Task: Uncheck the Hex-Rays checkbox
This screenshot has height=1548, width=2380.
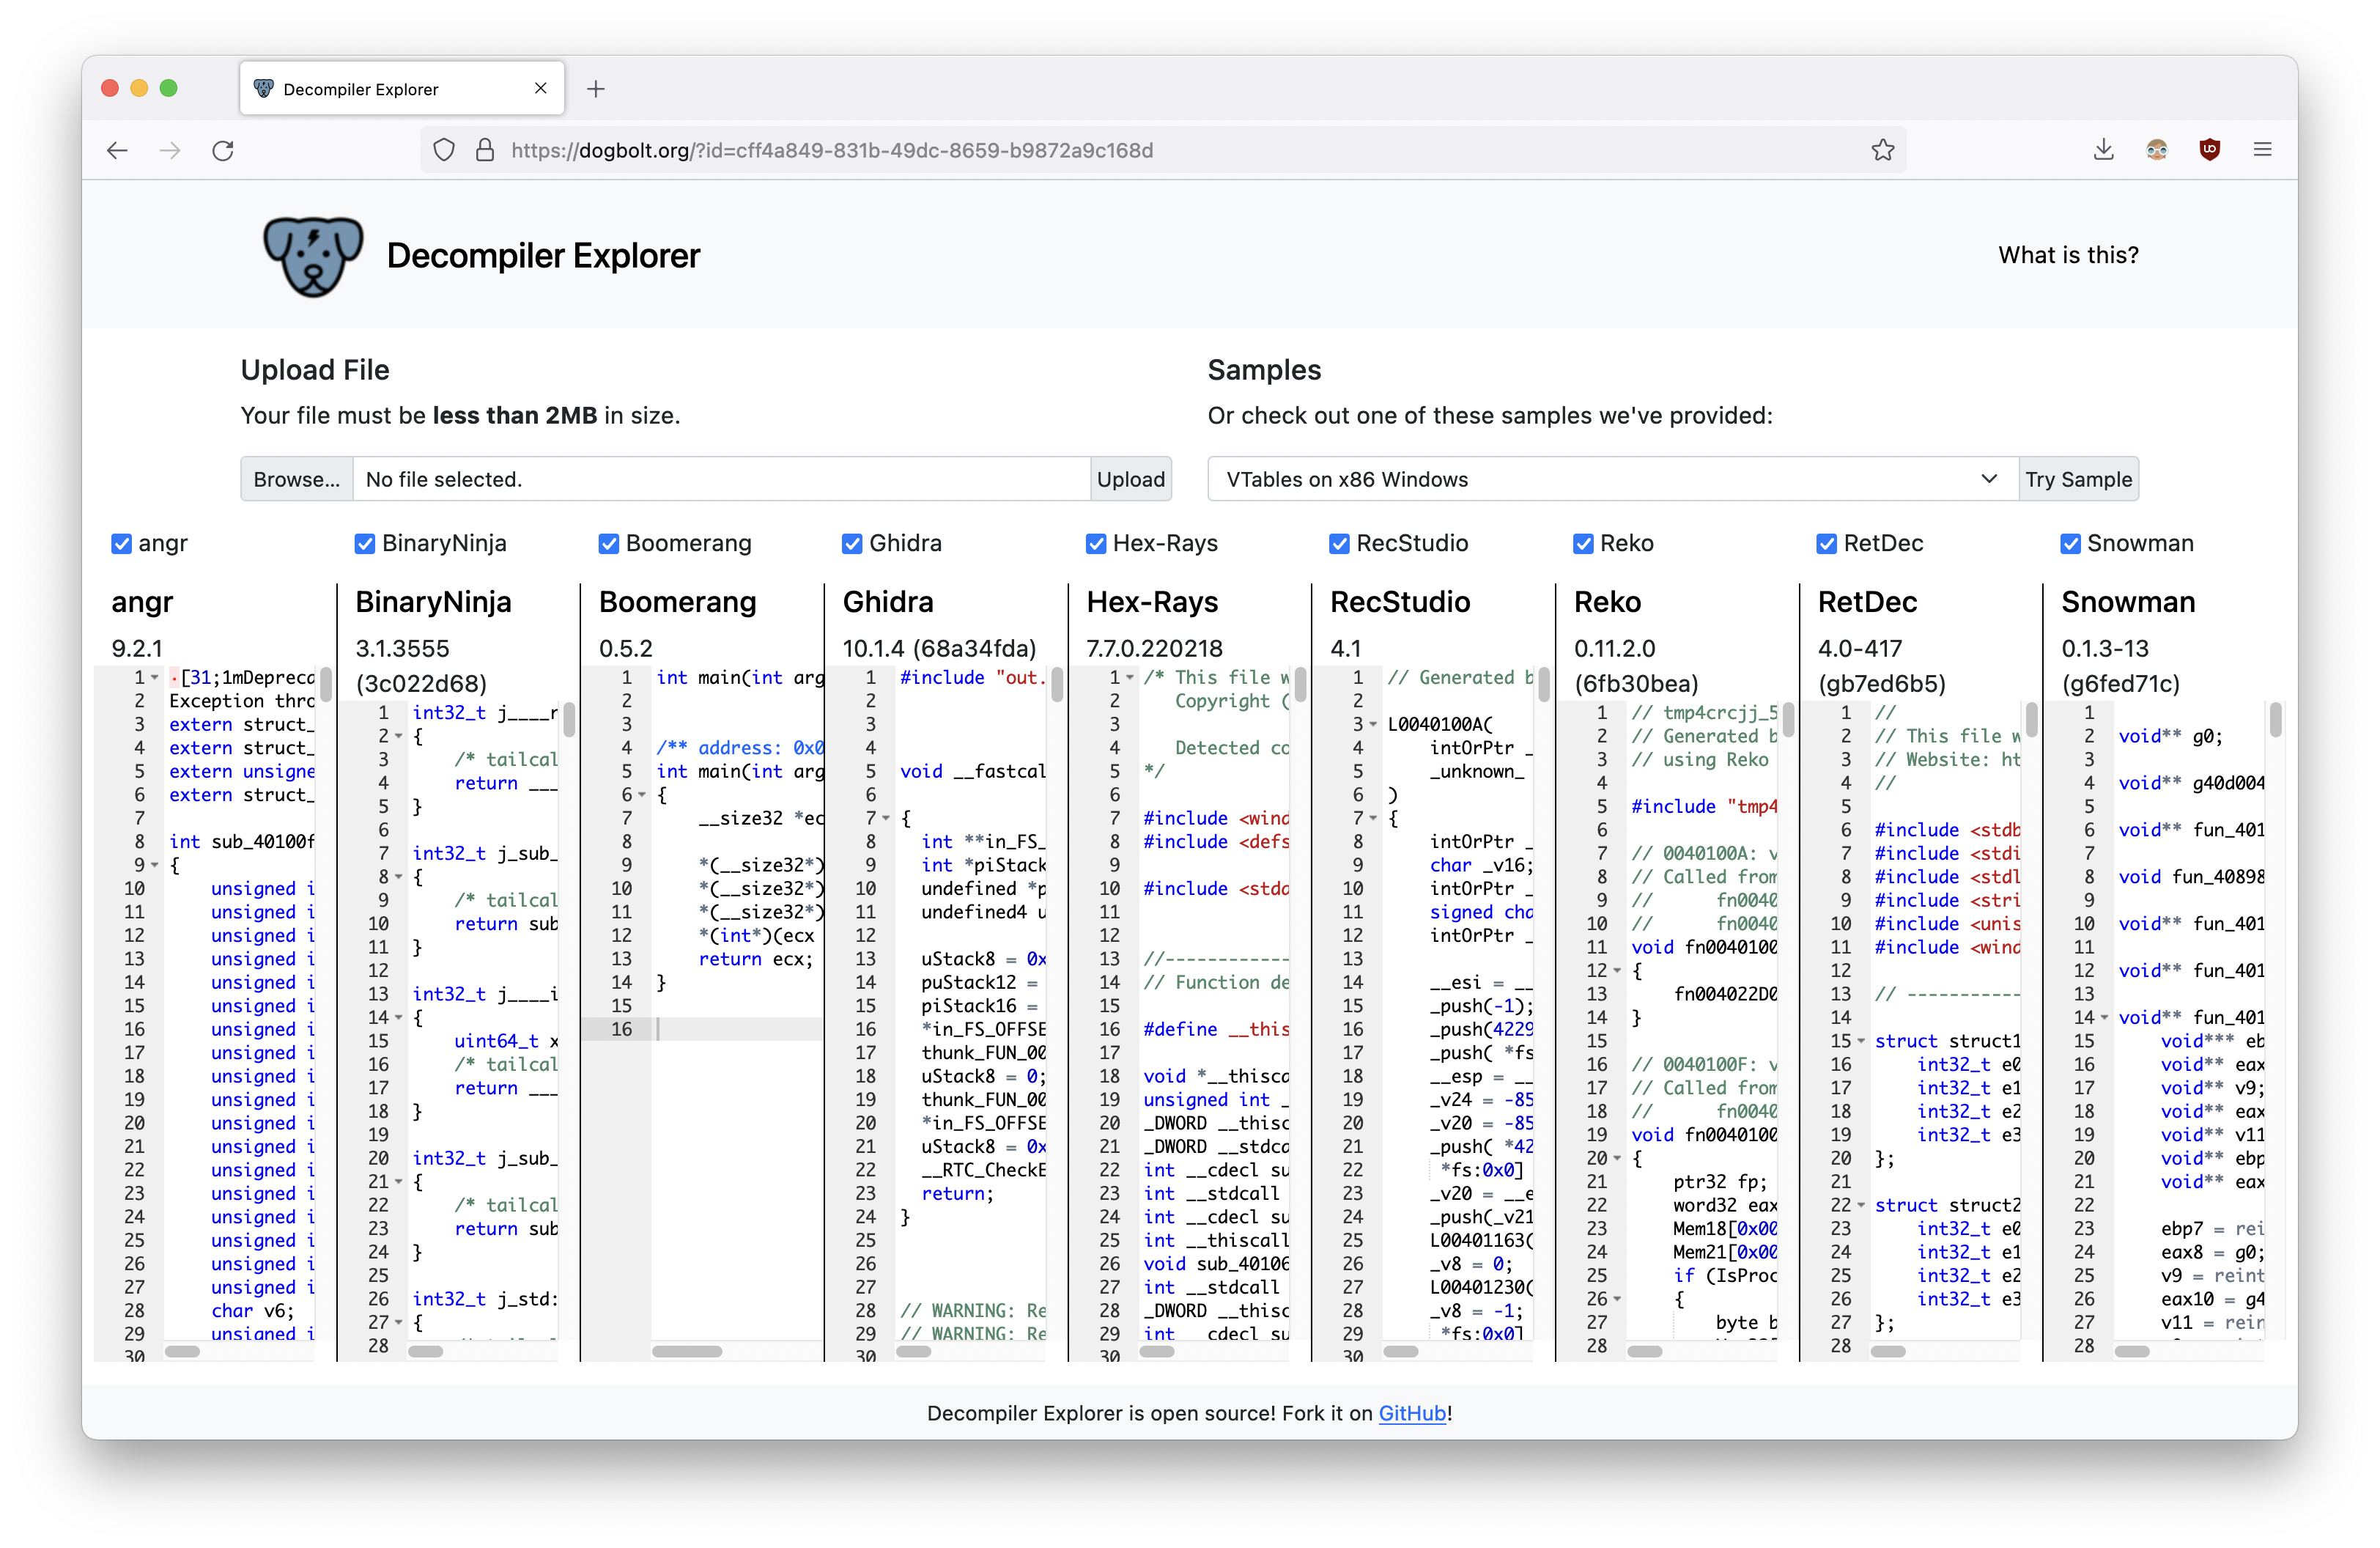Action: coord(1096,543)
